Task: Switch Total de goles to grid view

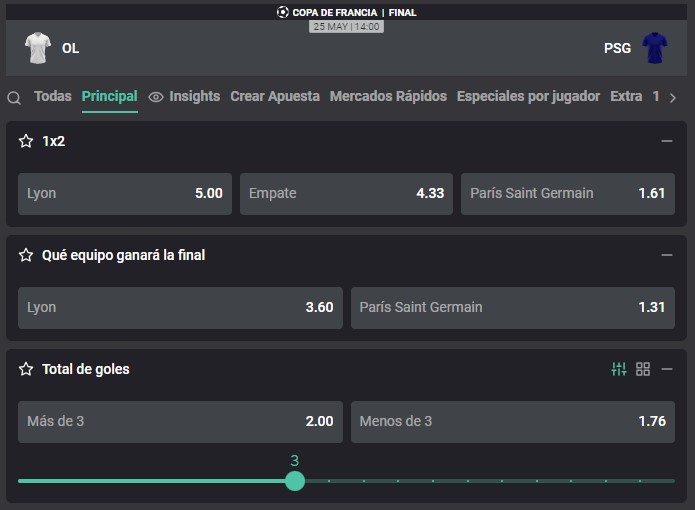Action: tap(643, 369)
